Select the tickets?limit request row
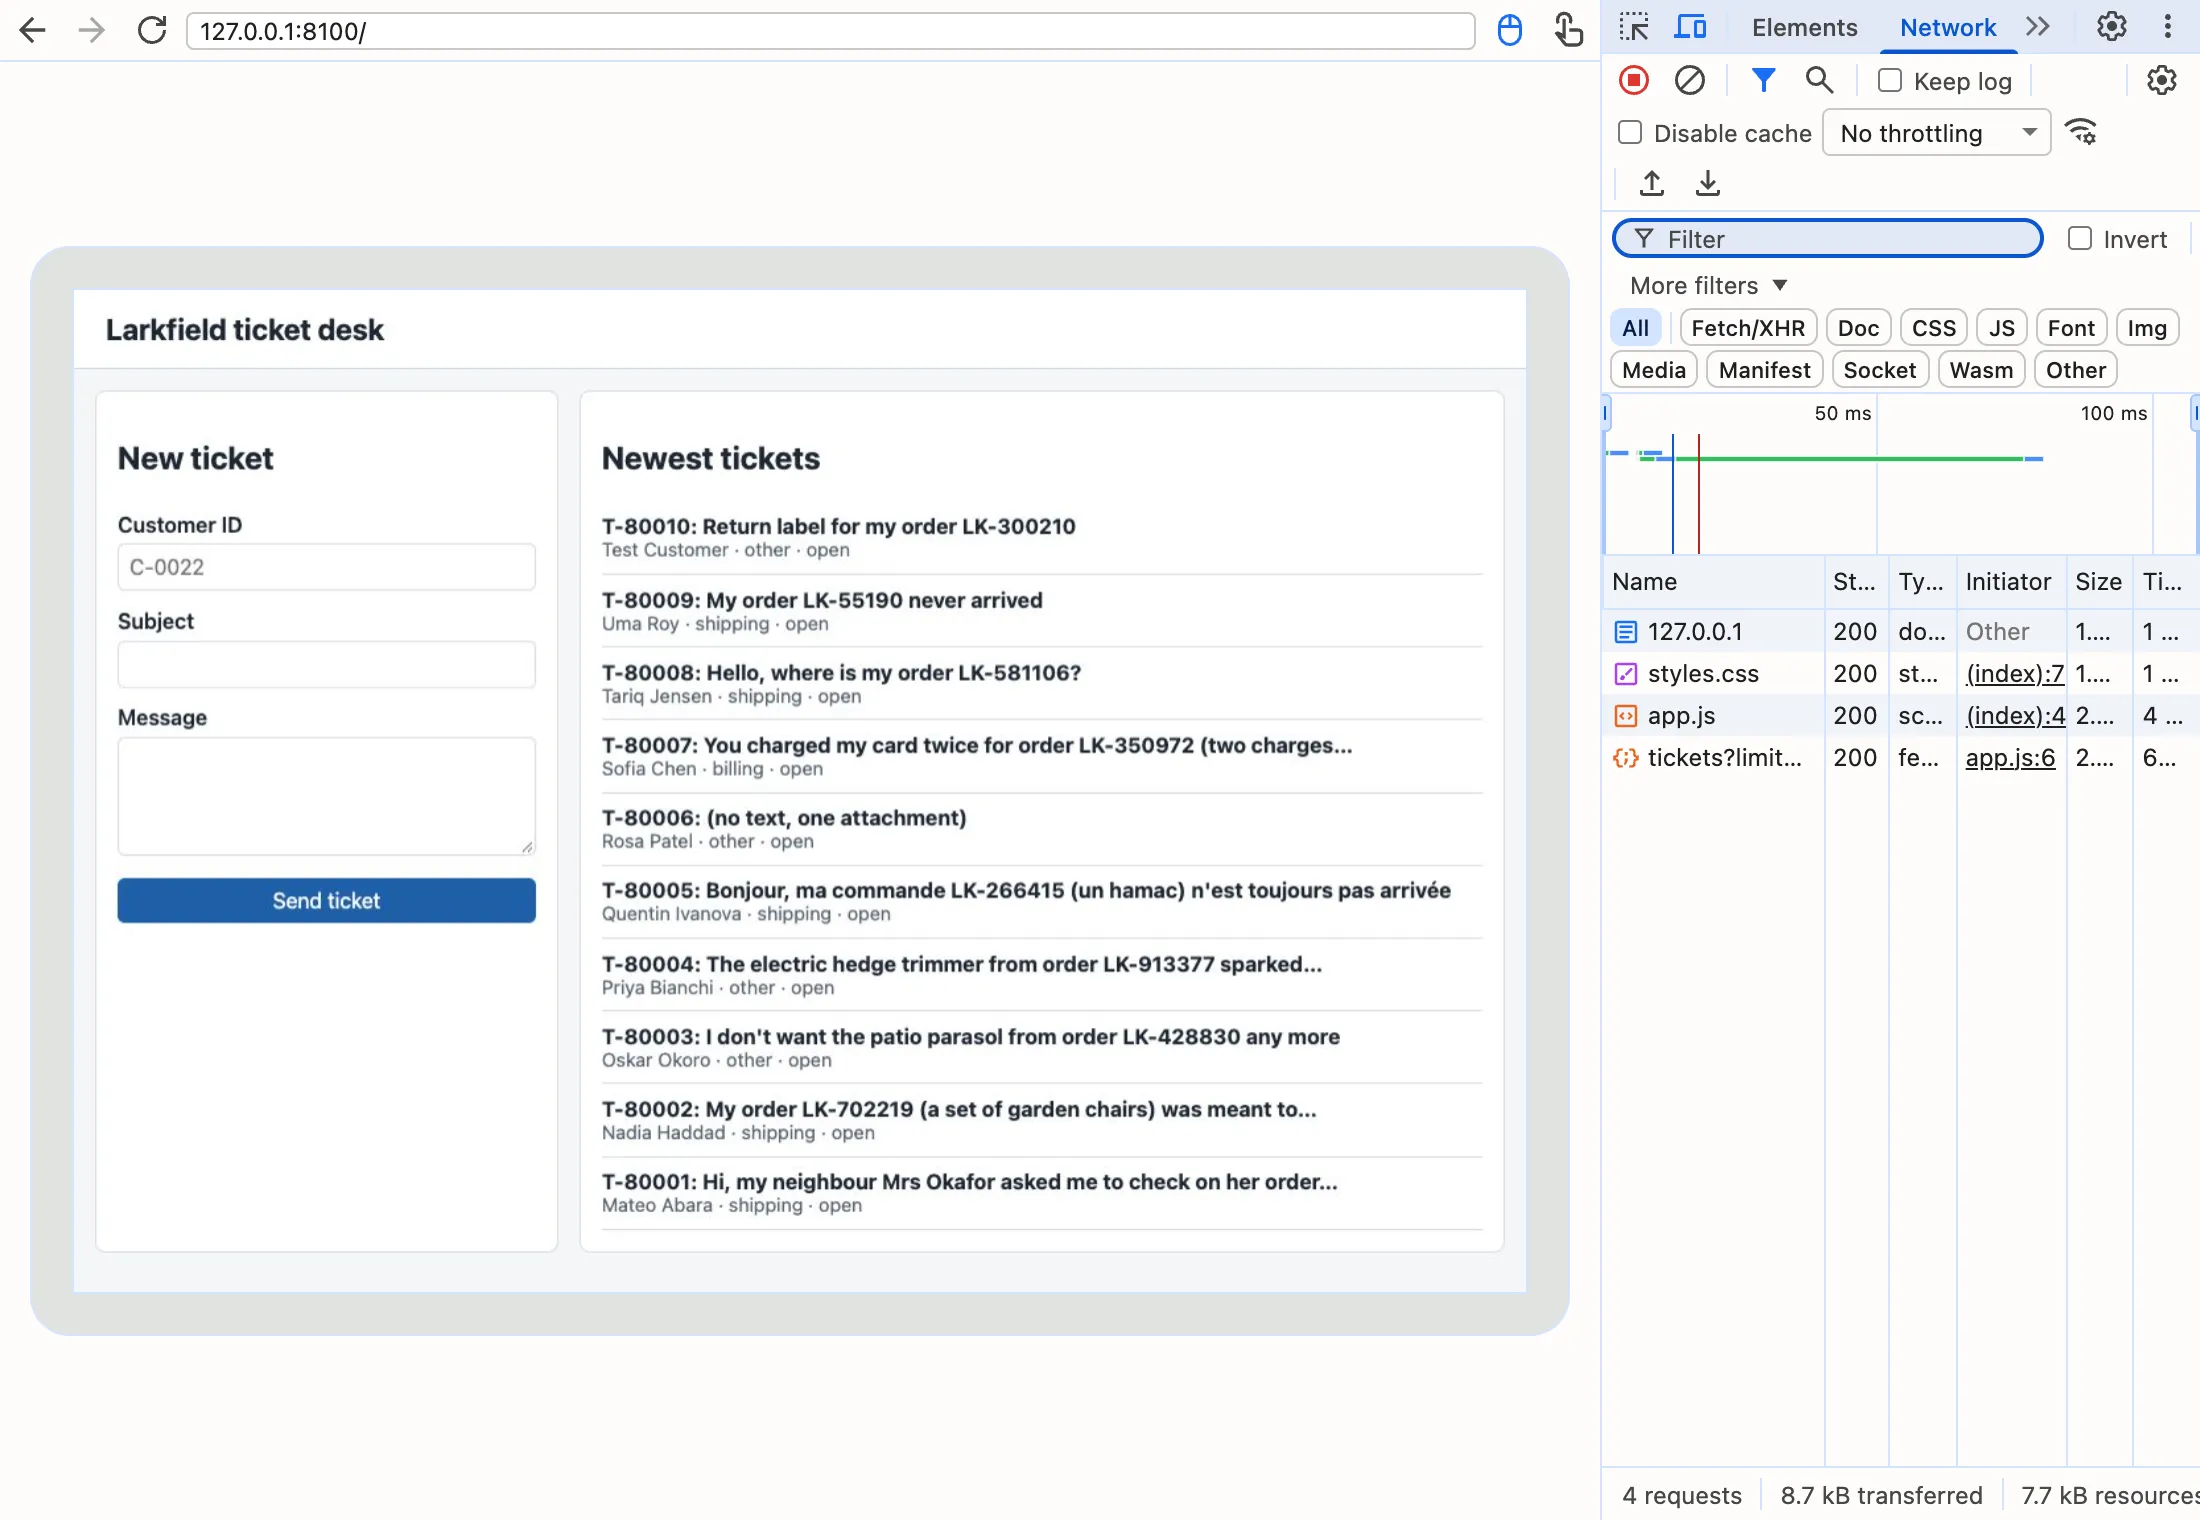The image size is (2200, 1520). (1900, 758)
